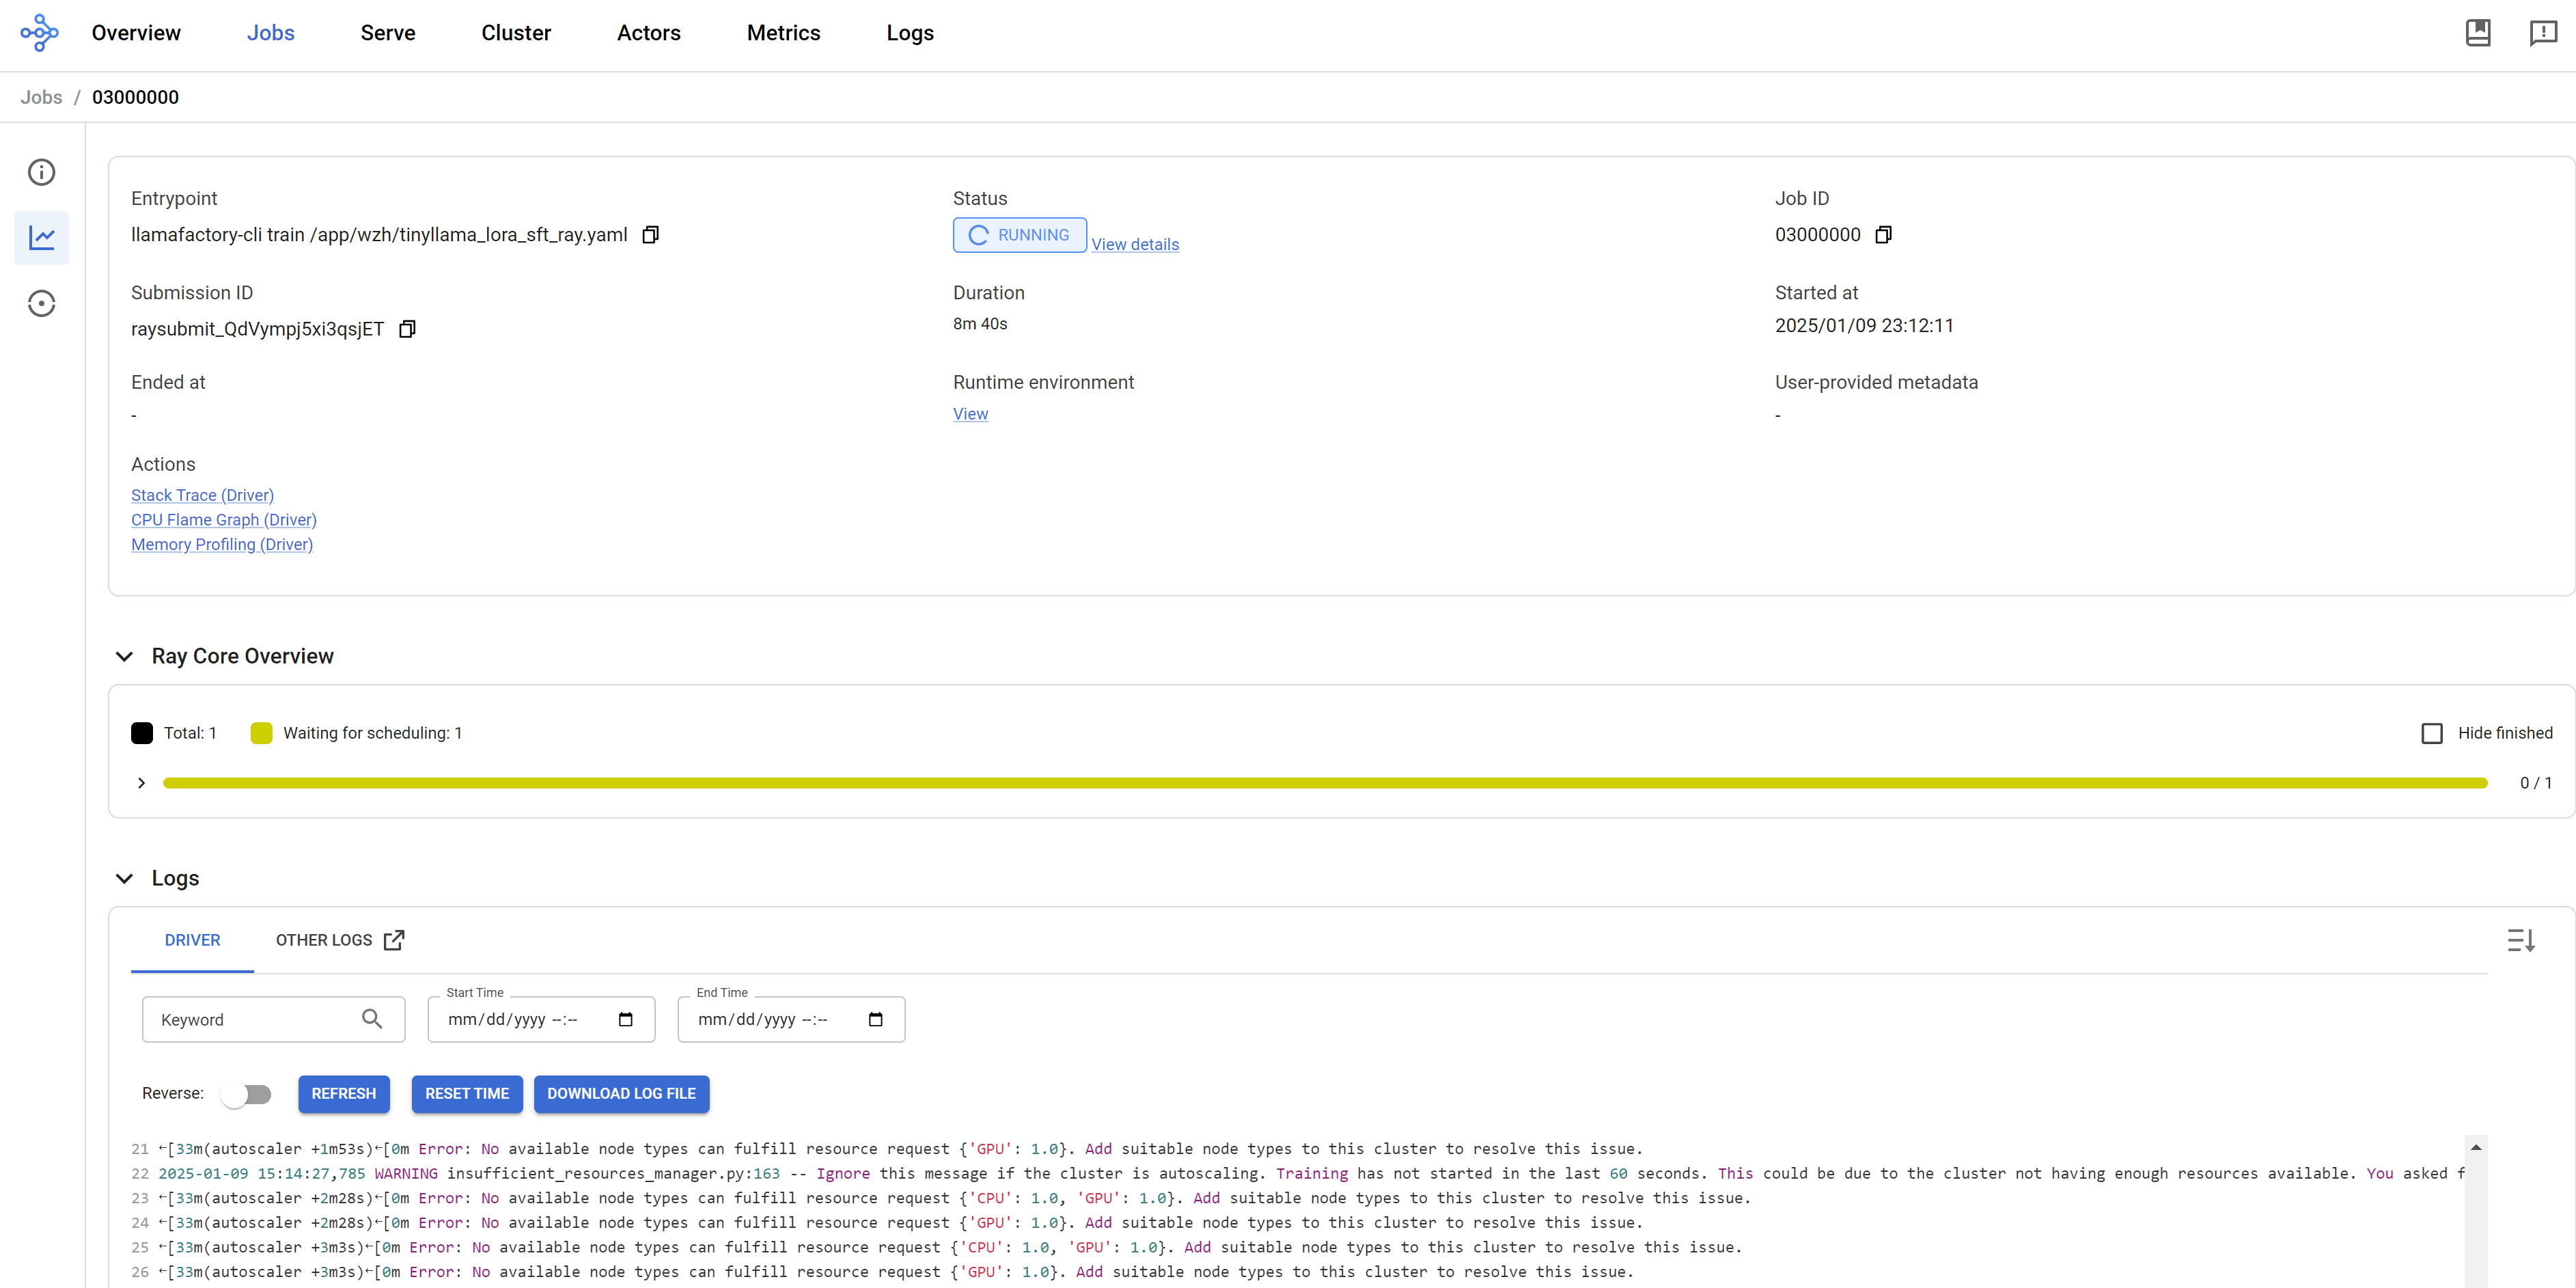This screenshot has width=2576, height=1288.
Task: Copy the entrypoint command
Action: coord(650,235)
